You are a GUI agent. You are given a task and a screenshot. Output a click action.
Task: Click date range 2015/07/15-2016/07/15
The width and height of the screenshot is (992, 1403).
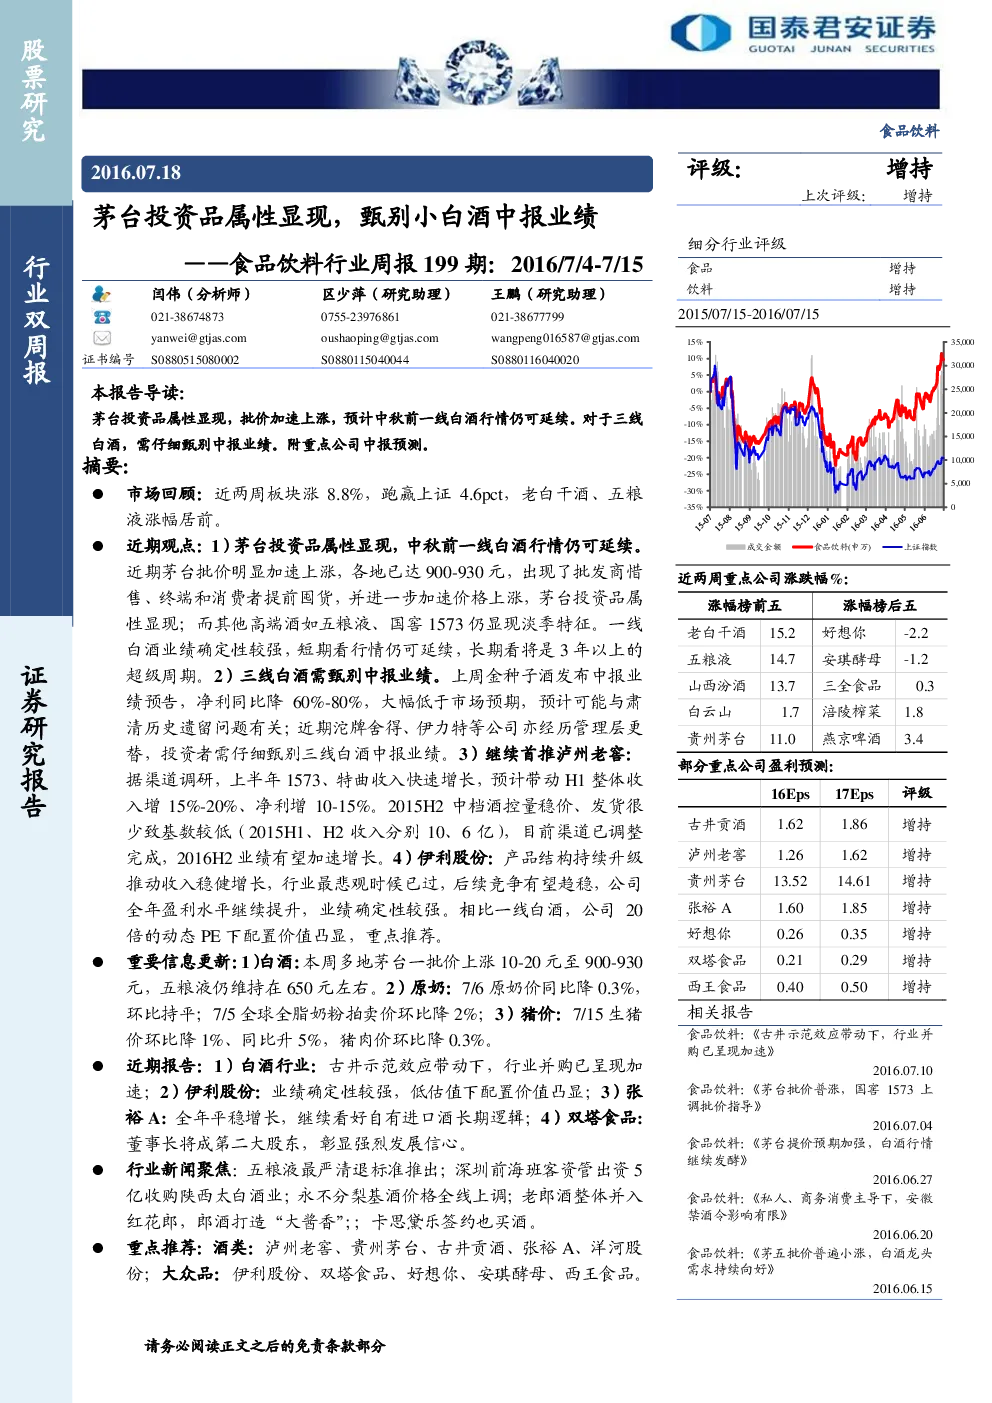click(748, 314)
